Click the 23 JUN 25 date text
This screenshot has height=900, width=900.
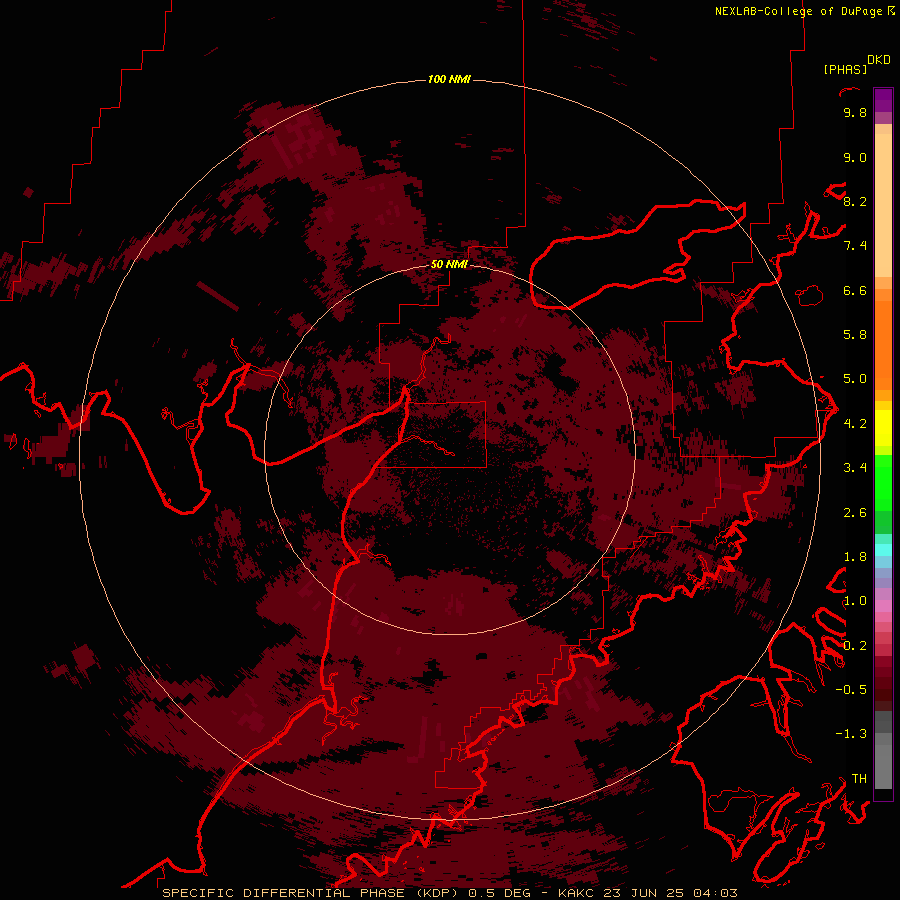645,893
